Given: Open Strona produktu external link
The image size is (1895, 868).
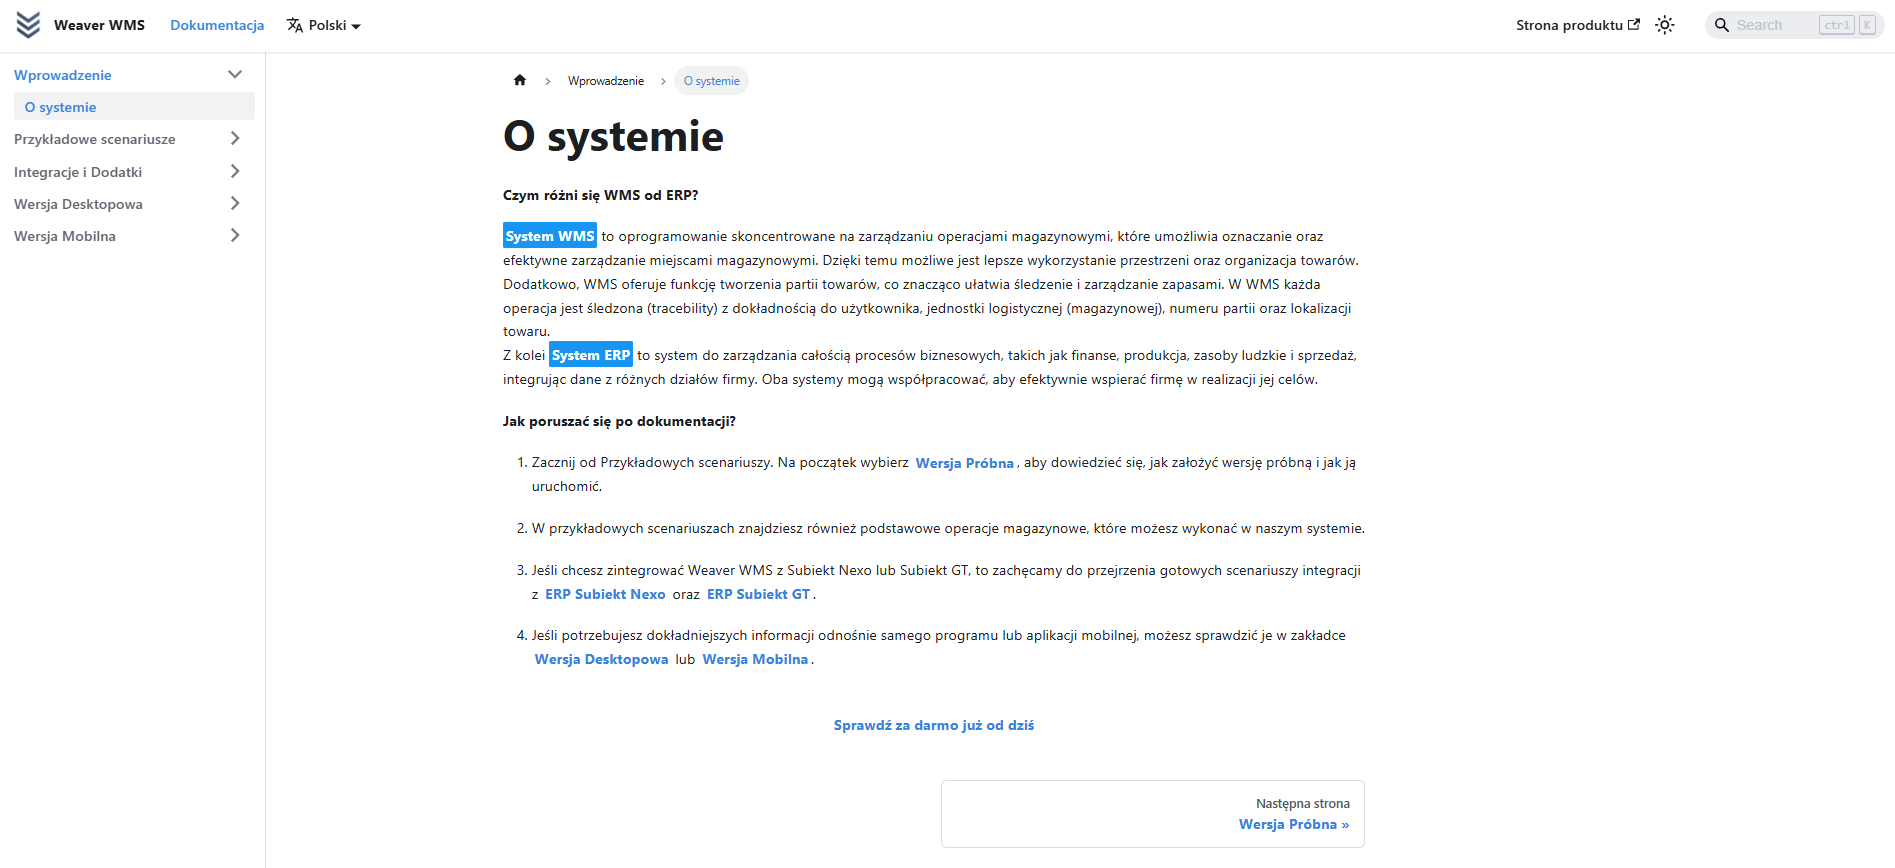Looking at the screenshot, I should pos(1577,25).
